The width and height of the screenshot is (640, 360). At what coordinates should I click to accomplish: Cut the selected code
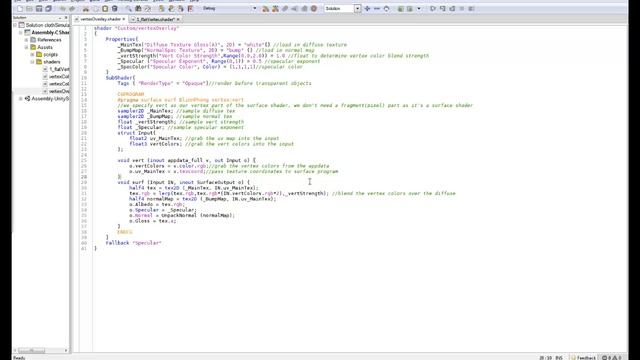[x=86, y=9]
